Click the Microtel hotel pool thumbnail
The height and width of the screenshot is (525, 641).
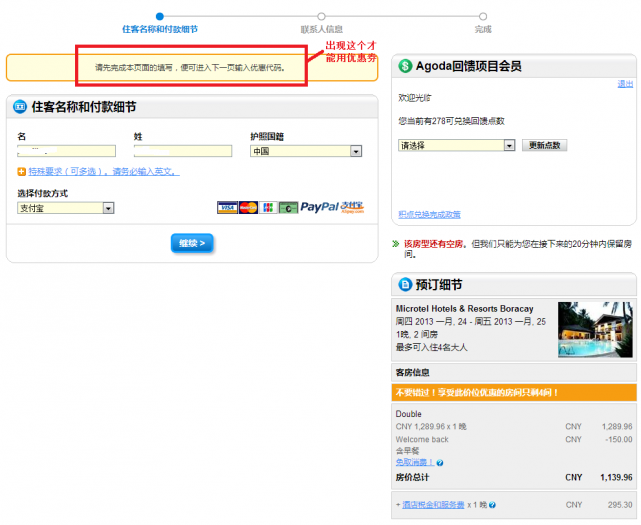[595, 330]
